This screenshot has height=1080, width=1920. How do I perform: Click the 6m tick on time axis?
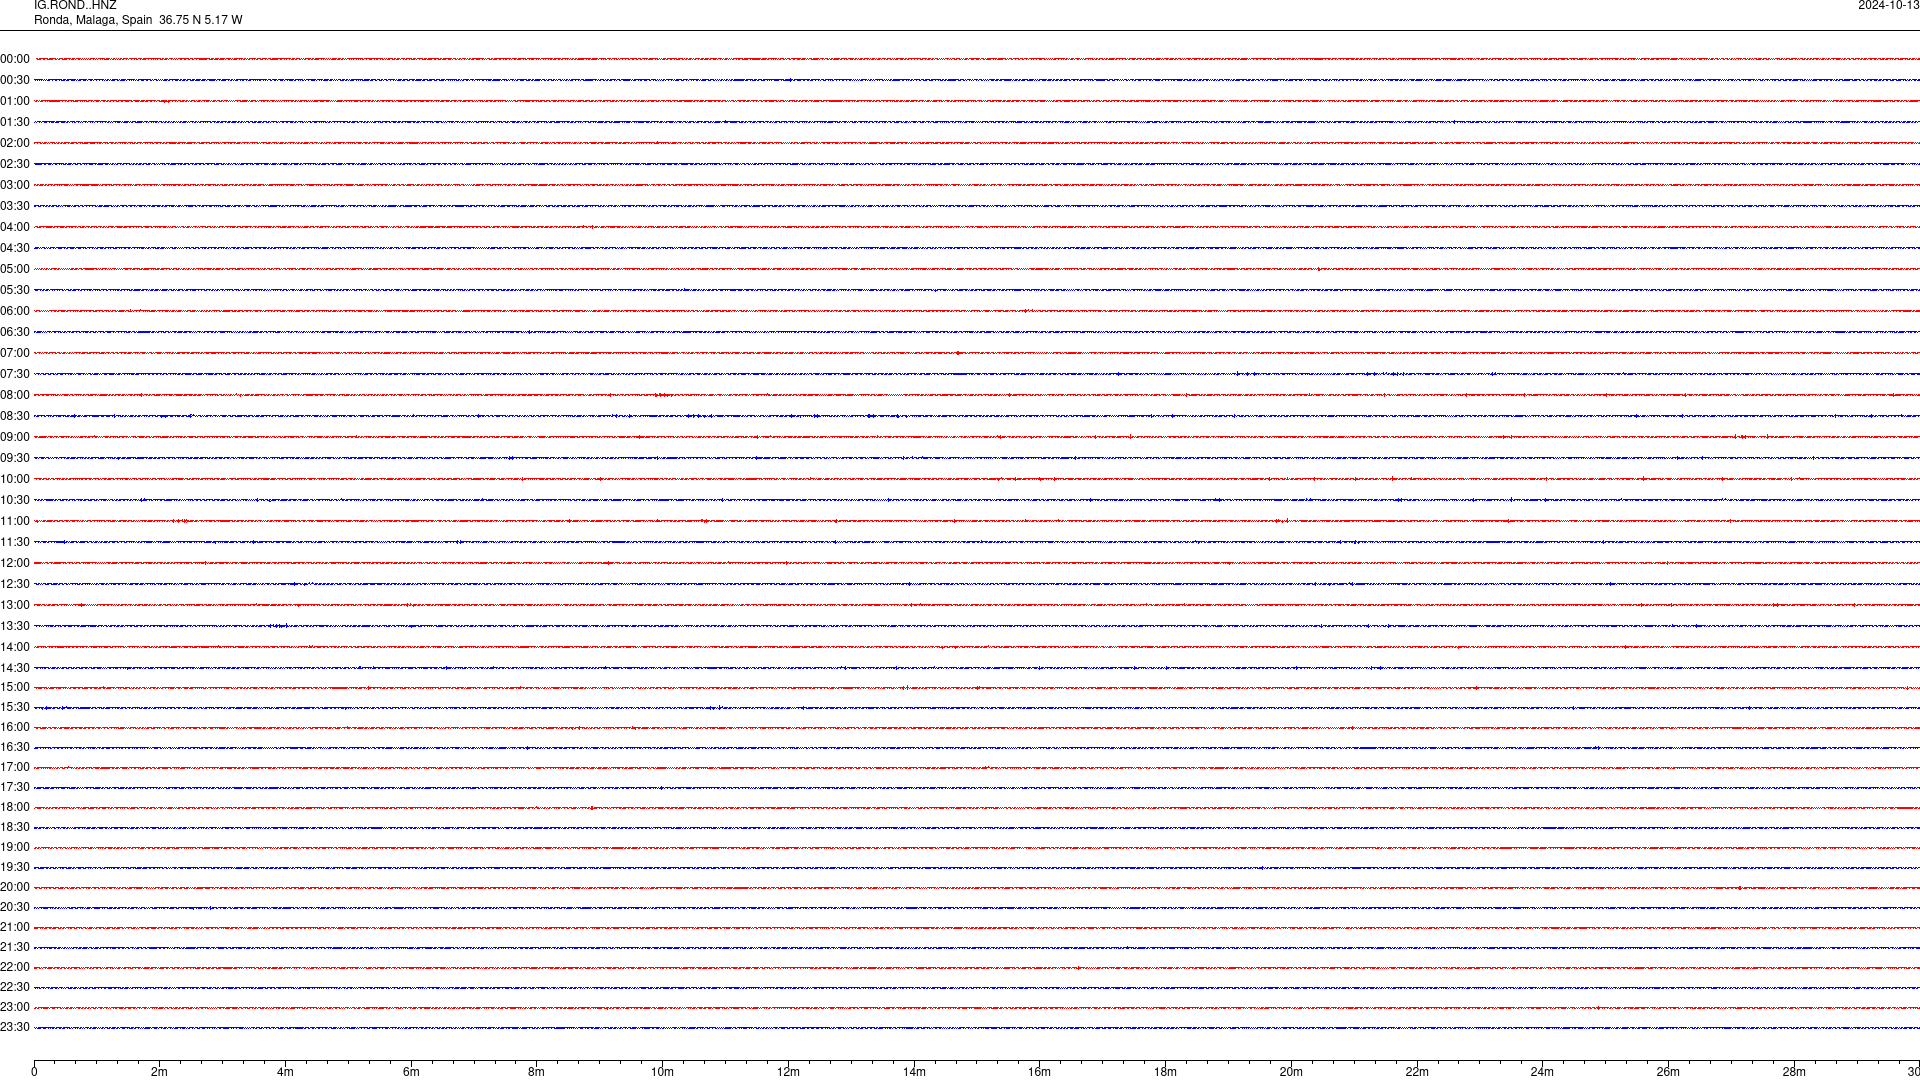pyautogui.click(x=411, y=1072)
